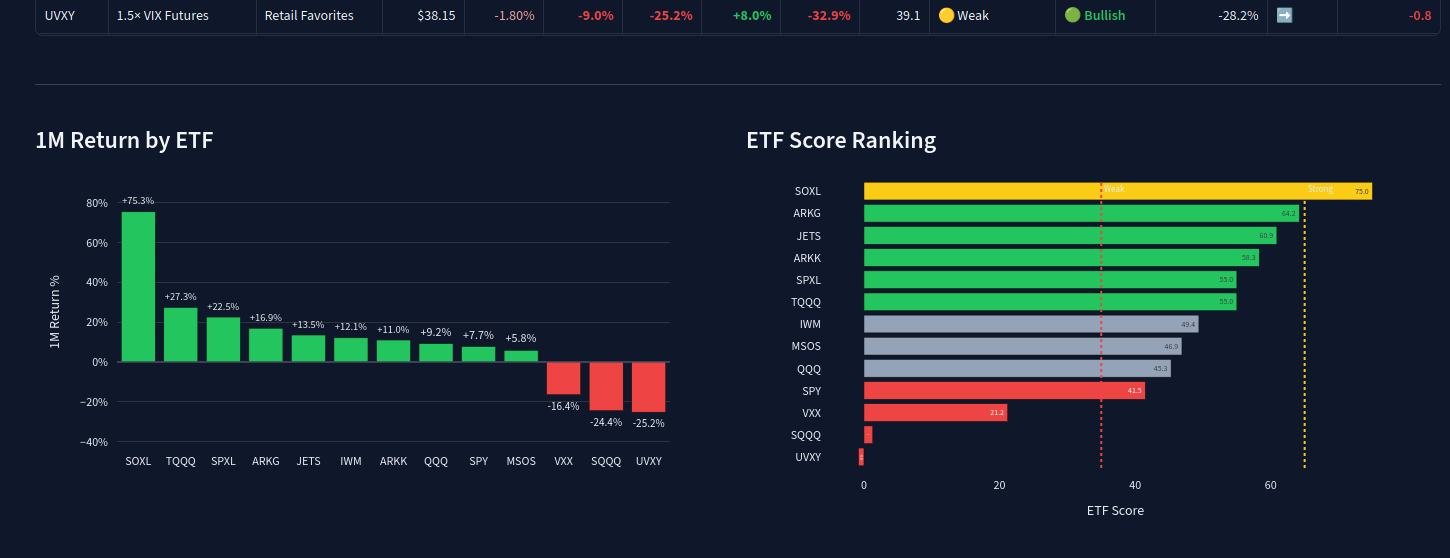
Task: Click the TQQQ bar in Score Ranking
Action: click(1050, 302)
